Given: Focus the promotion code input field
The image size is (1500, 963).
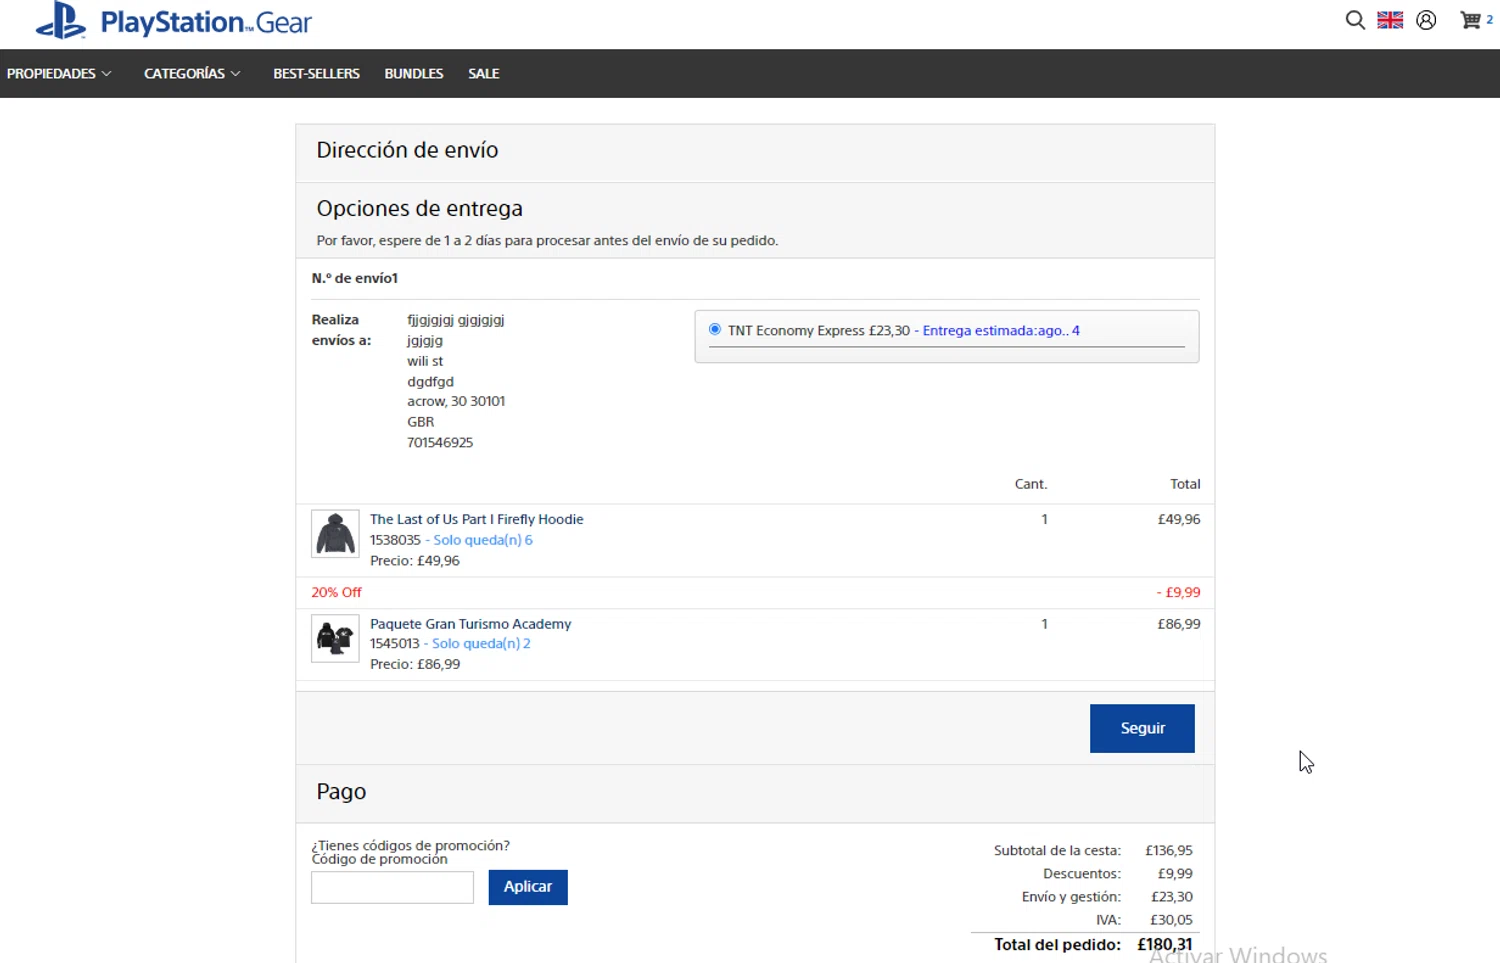Looking at the screenshot, I should [x=392, y=887].
